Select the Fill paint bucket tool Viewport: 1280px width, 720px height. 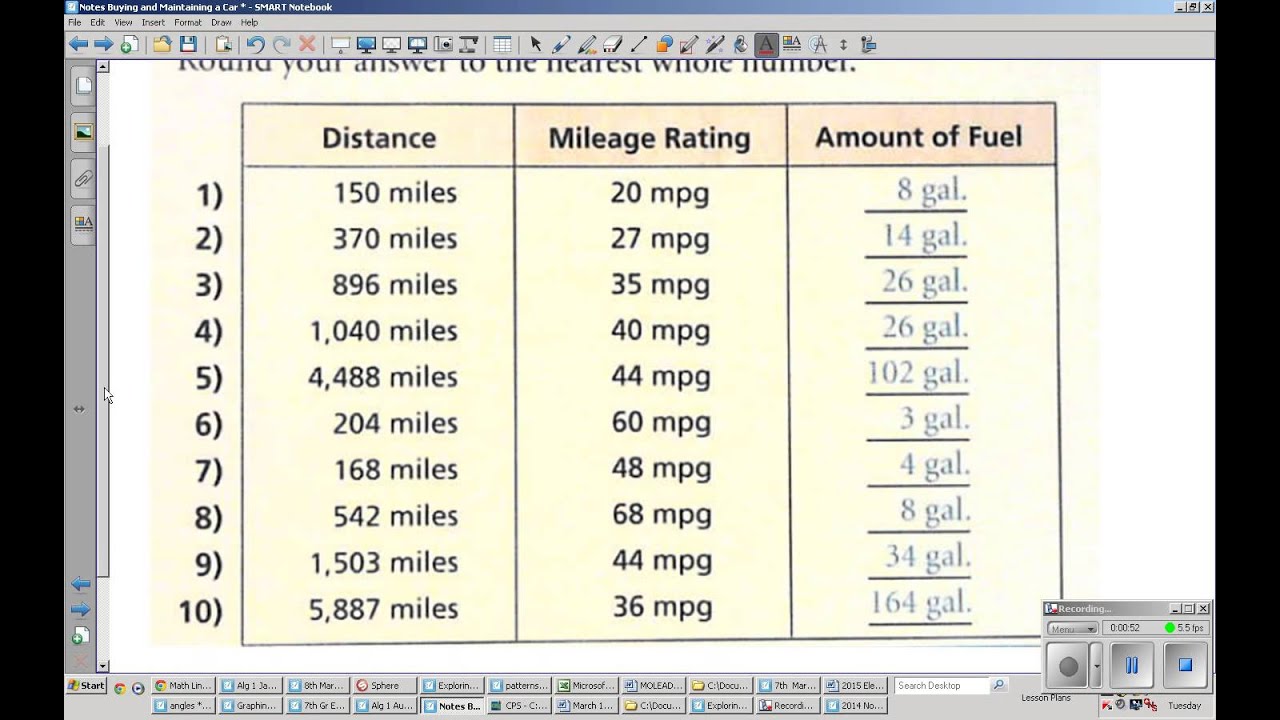click(740, 44)
